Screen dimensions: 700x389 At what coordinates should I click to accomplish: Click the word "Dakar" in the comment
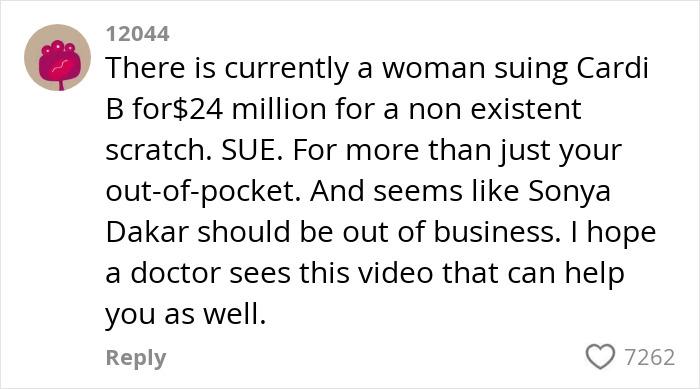click(x=147, y=233)
